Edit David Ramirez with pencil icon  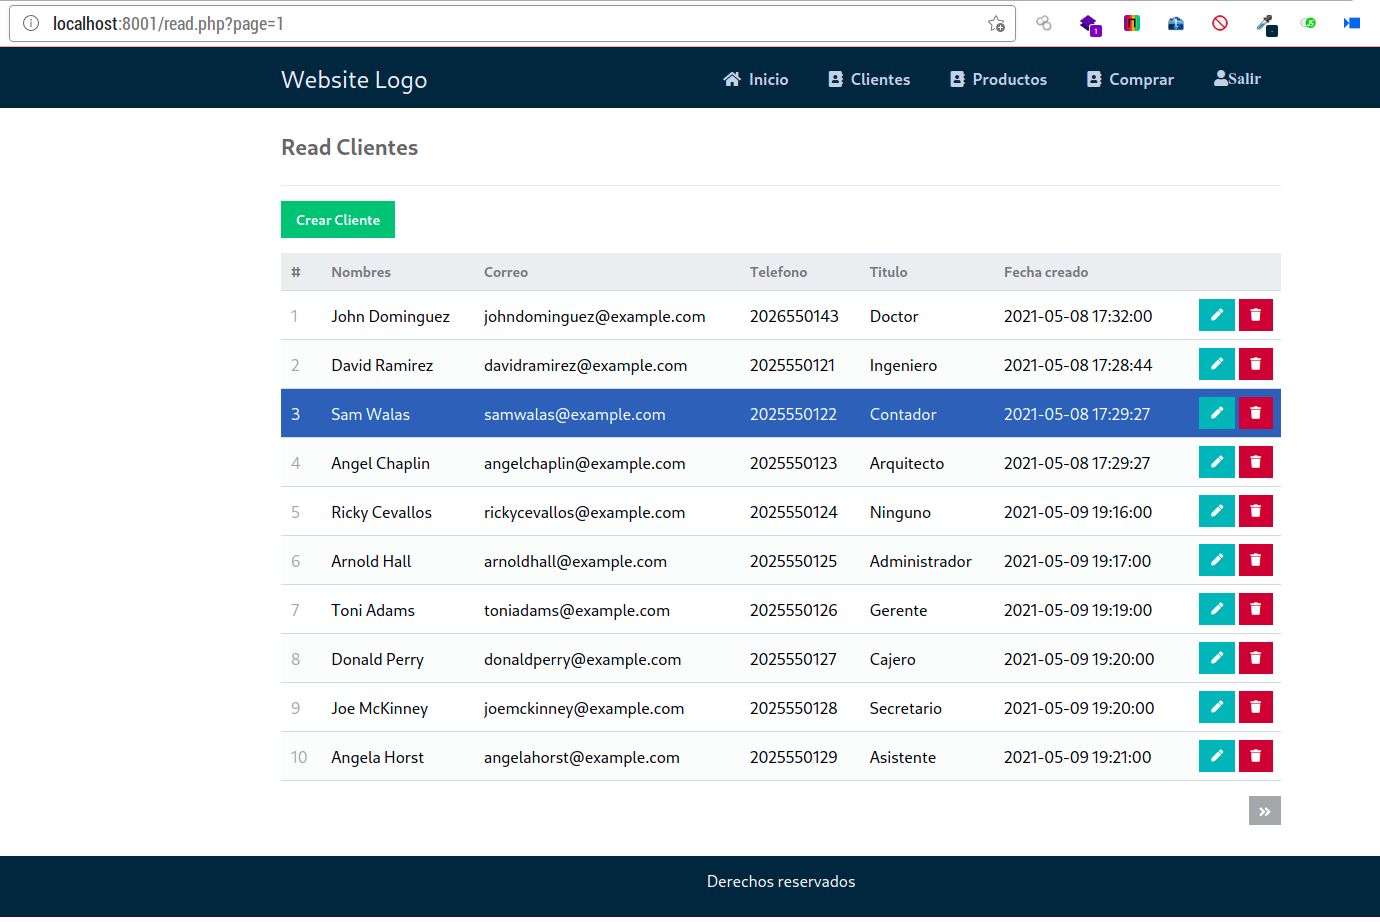coord(1216,364)
